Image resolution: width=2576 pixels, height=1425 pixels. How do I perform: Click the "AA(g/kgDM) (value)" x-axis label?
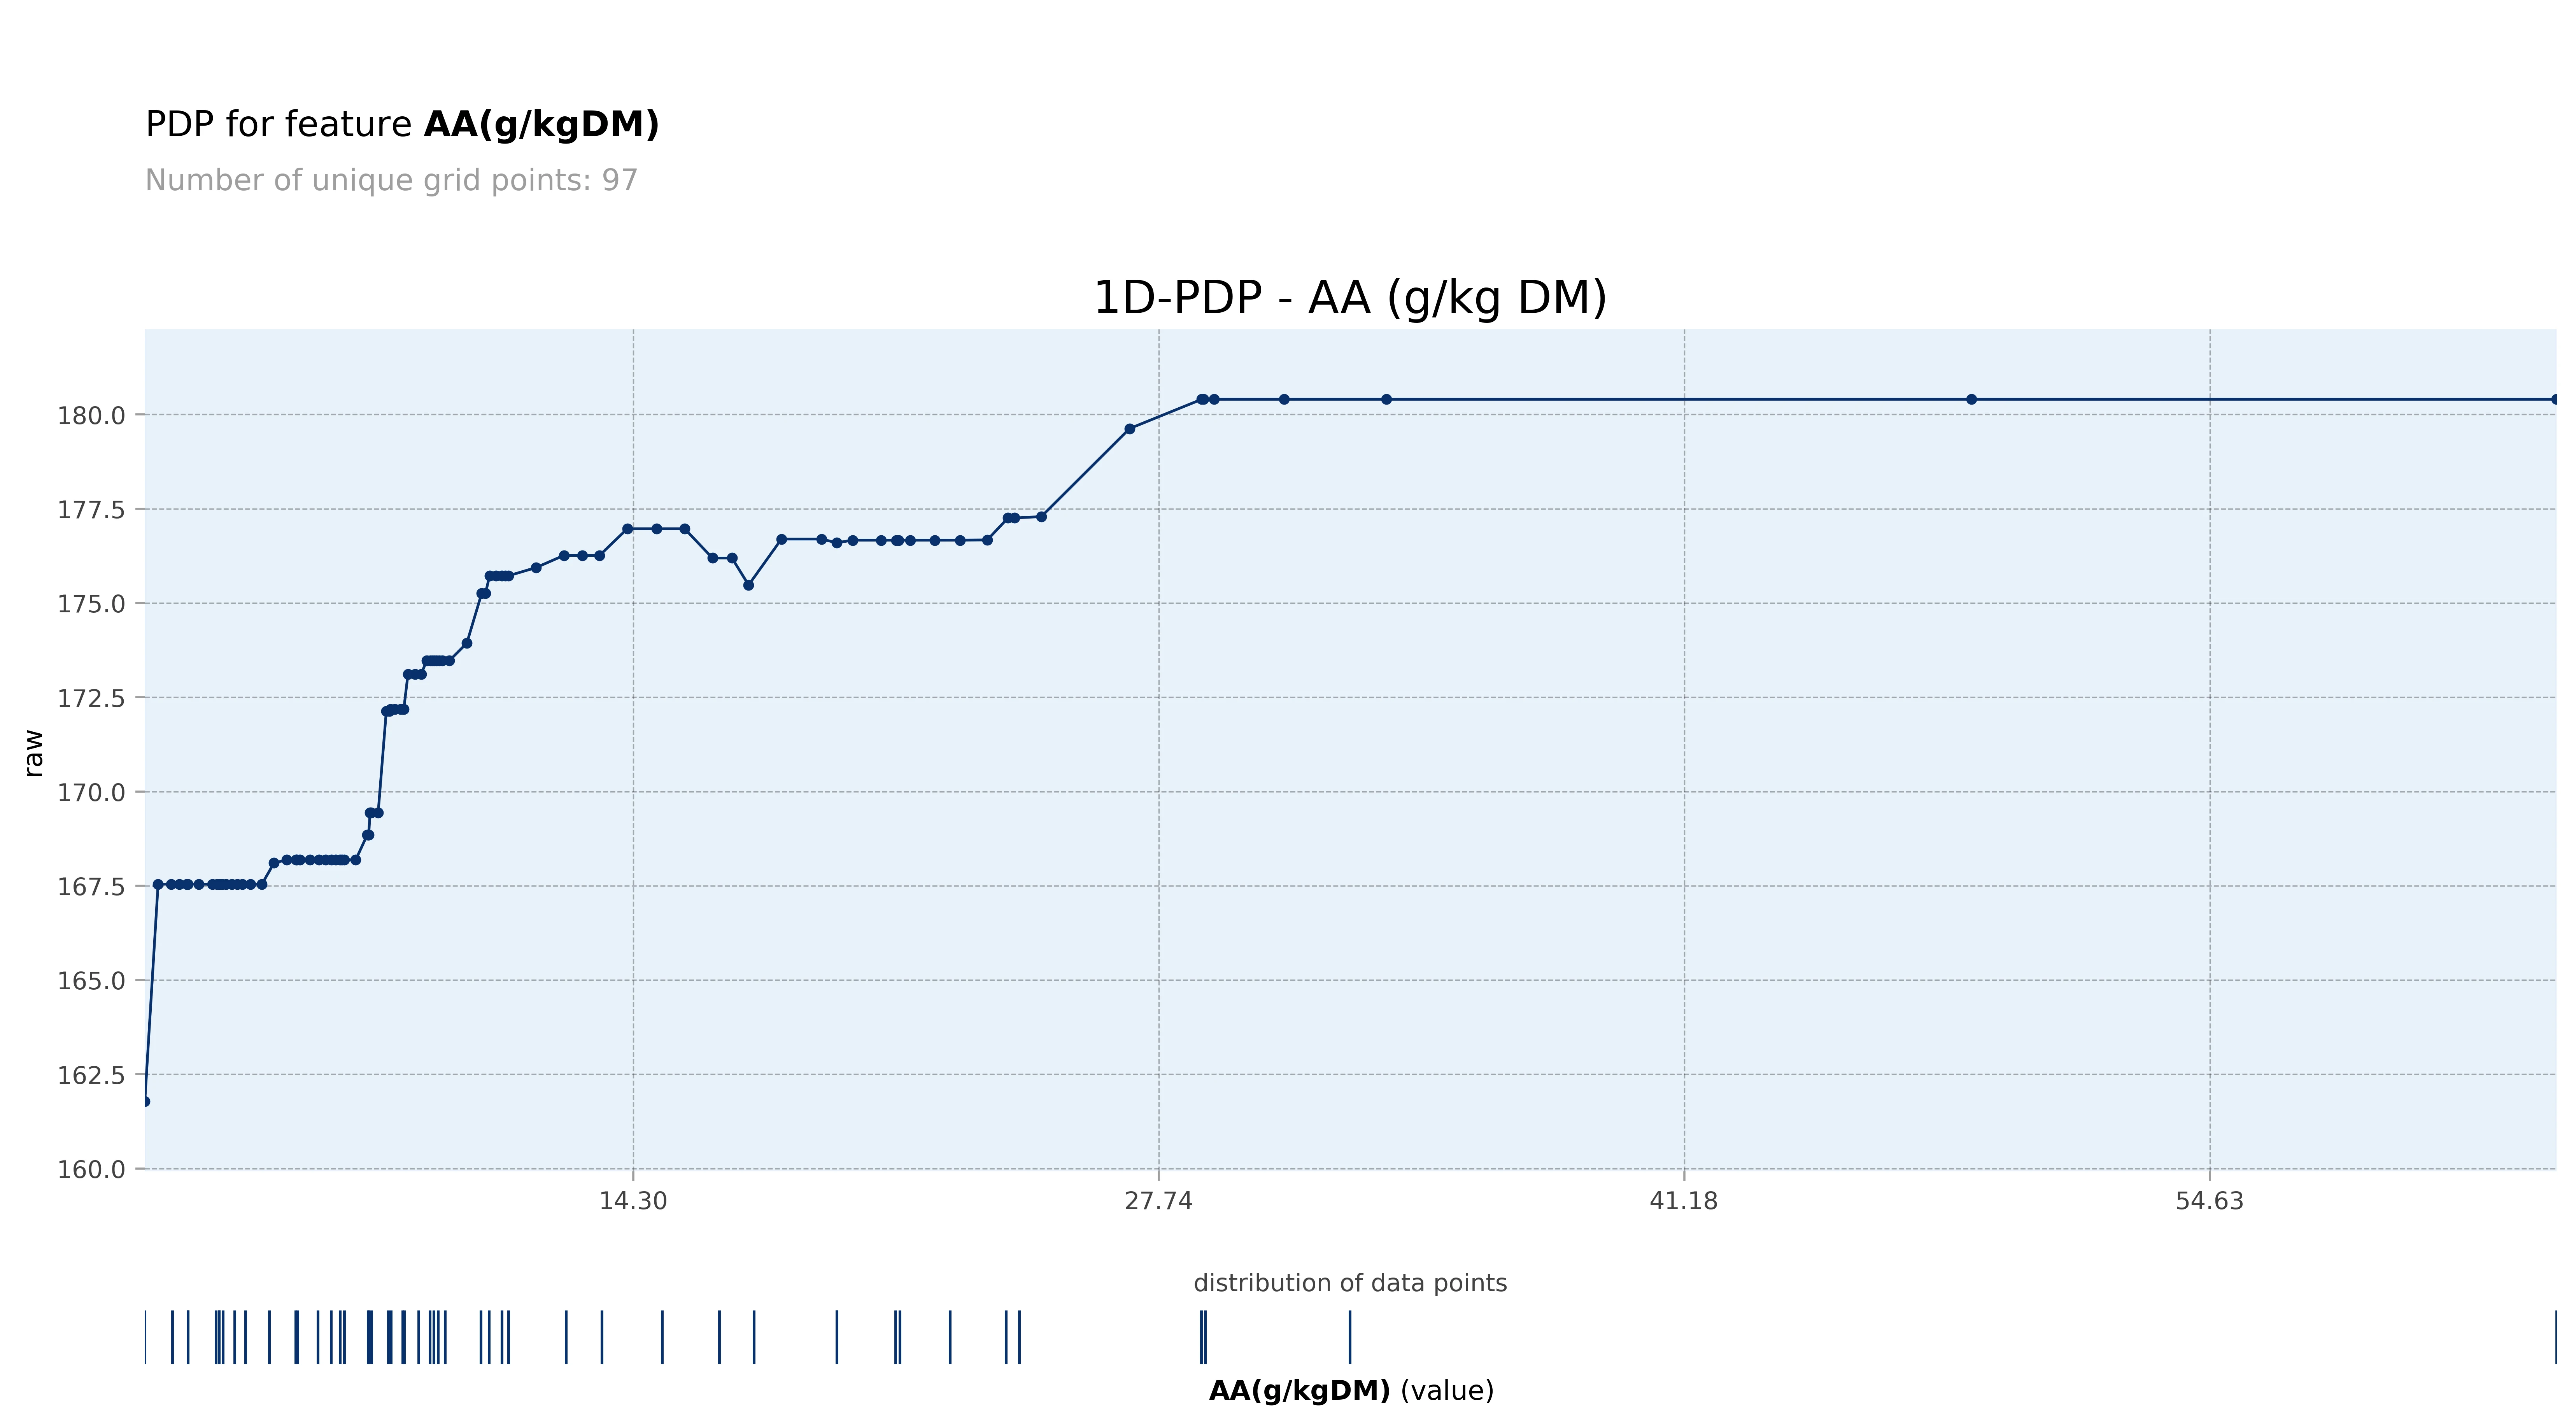point(1350,1391)
